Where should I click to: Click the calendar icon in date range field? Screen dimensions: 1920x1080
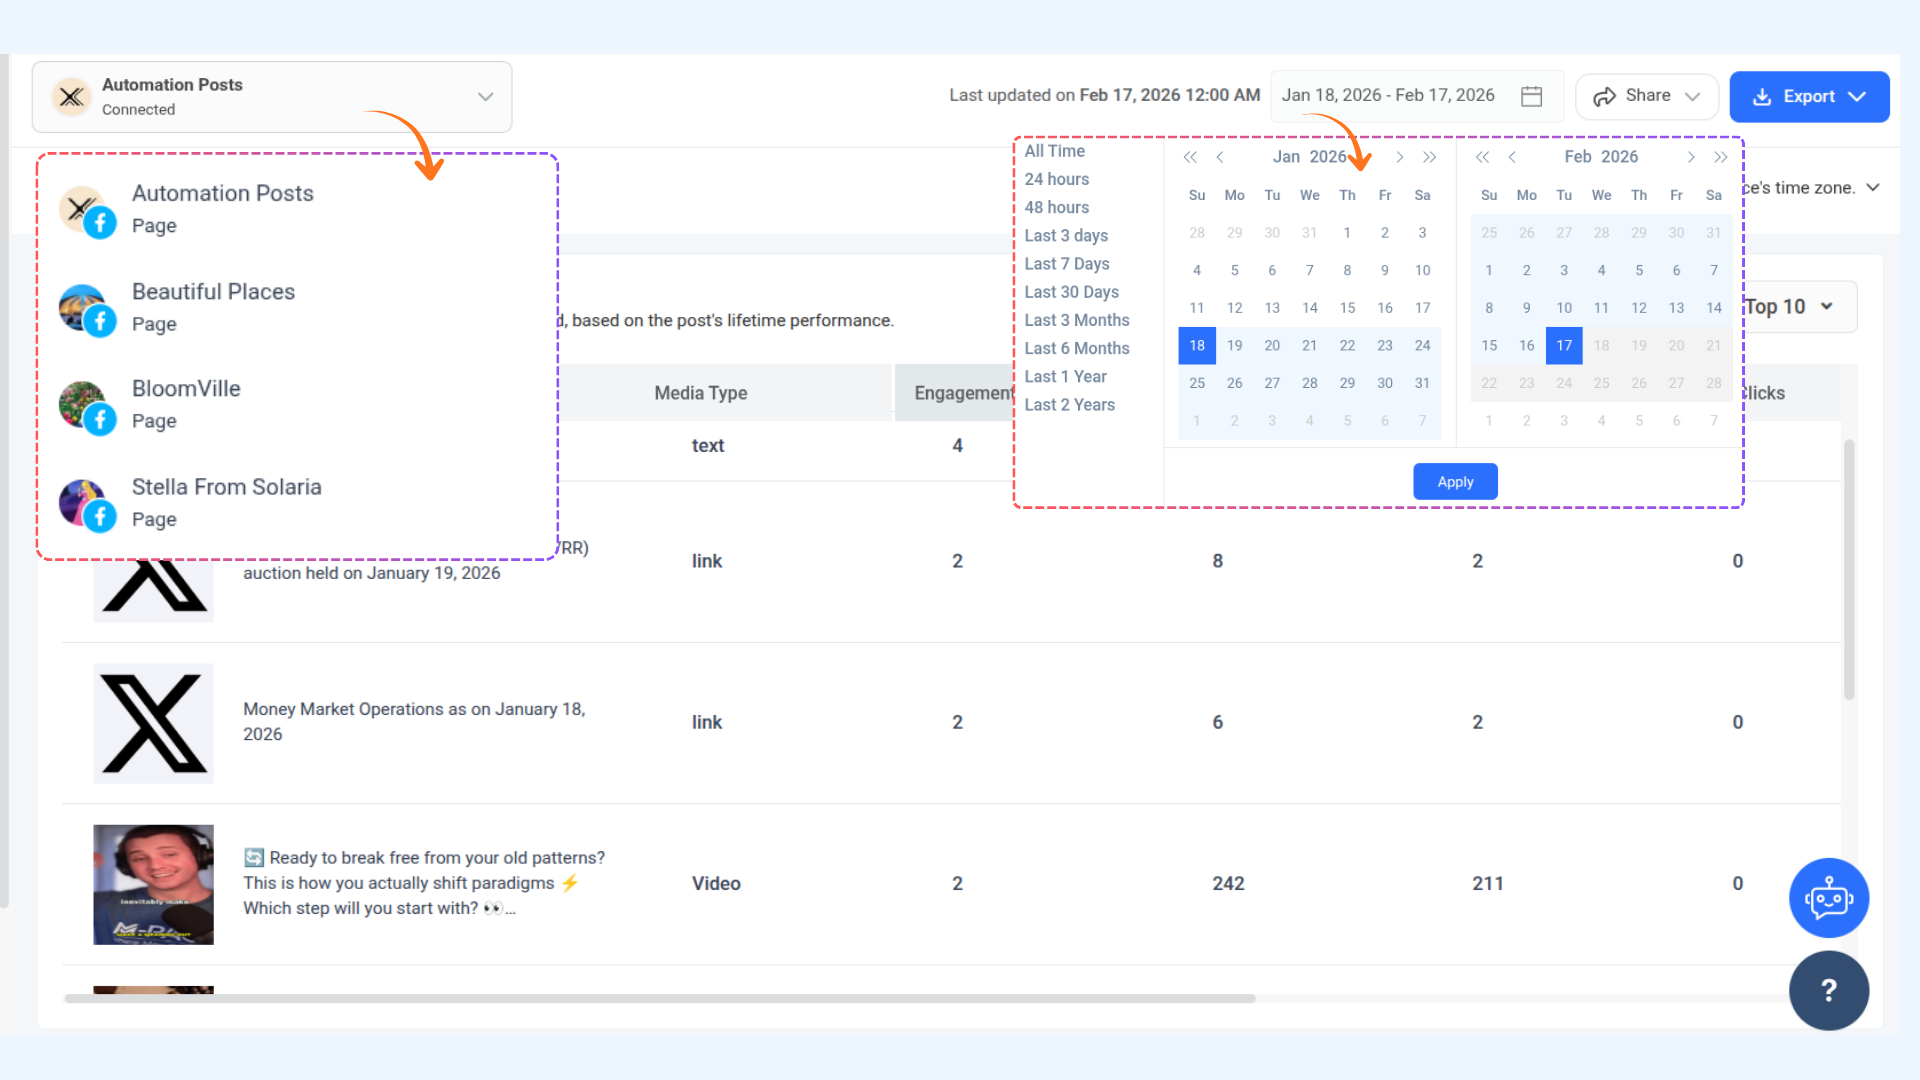click(x=1531, y=96)
